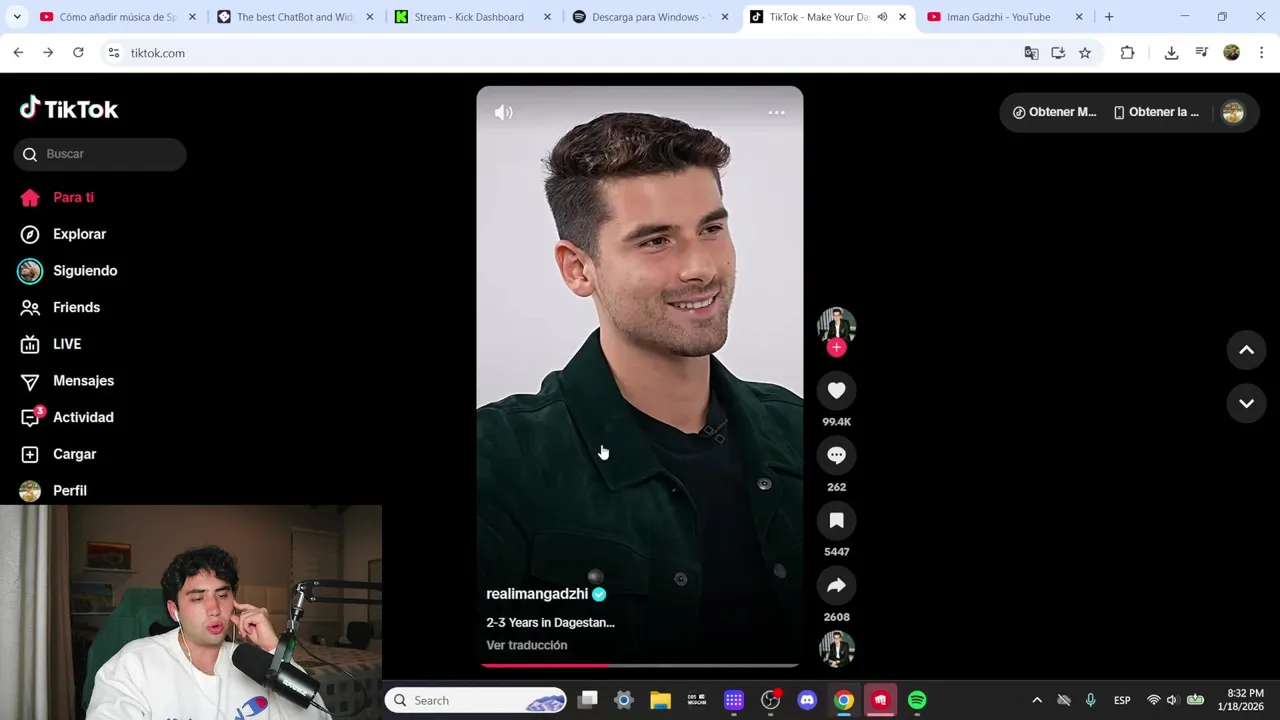Open Discord from the taskbar
The height and width of the screenshot is (720, 1280).
point(807,701)
